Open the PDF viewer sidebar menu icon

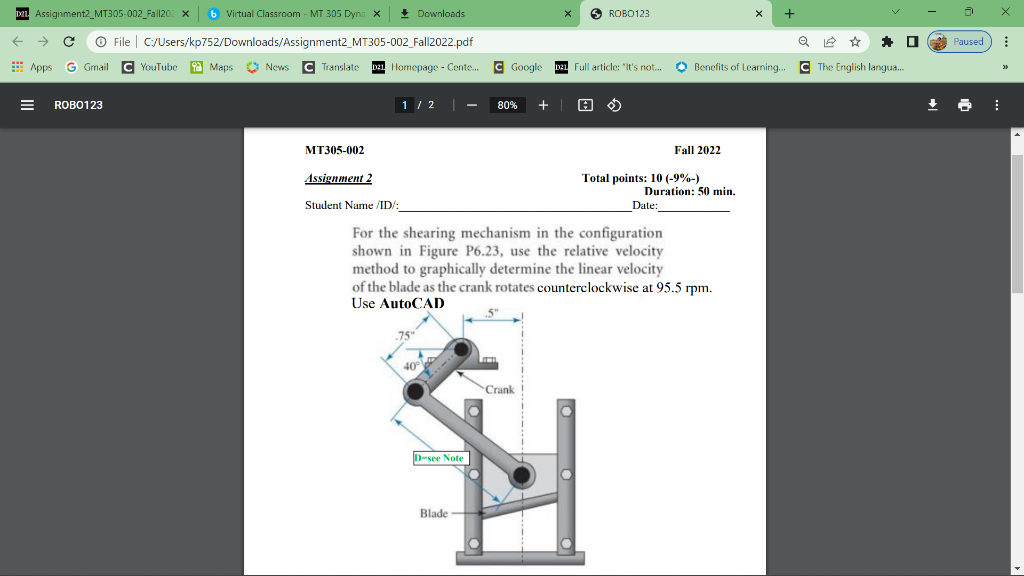click(27, 105)
